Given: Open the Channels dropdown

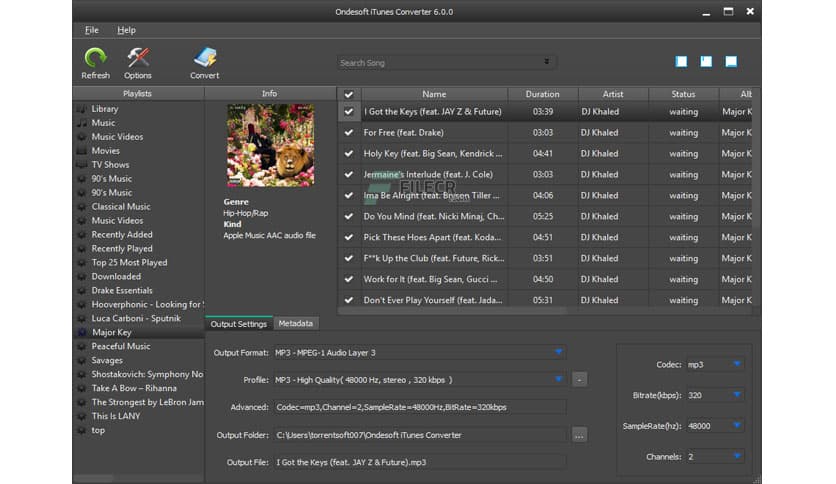Looking at the screenshot, I should point(737,456).
